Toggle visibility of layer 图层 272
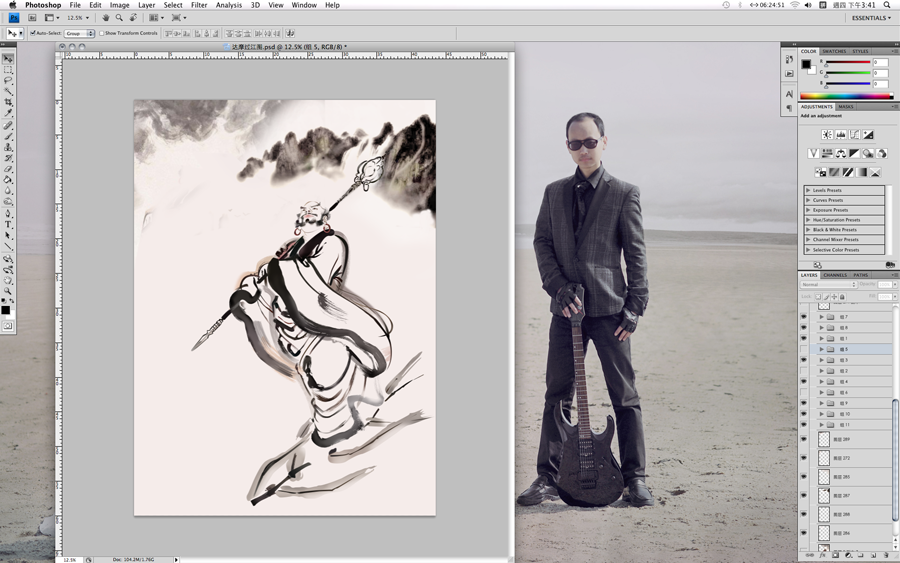Viewport: 900px width, 563px height. tap(804, 458)
